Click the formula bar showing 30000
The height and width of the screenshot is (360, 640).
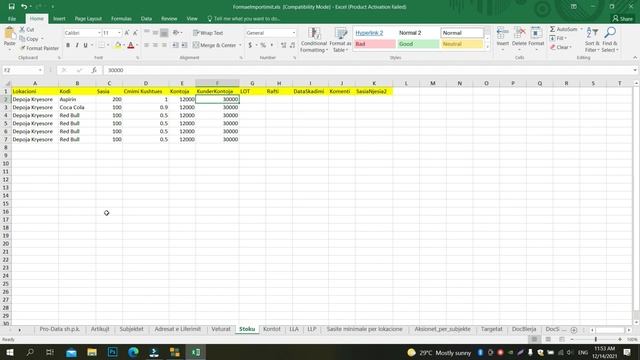[367, 70]
